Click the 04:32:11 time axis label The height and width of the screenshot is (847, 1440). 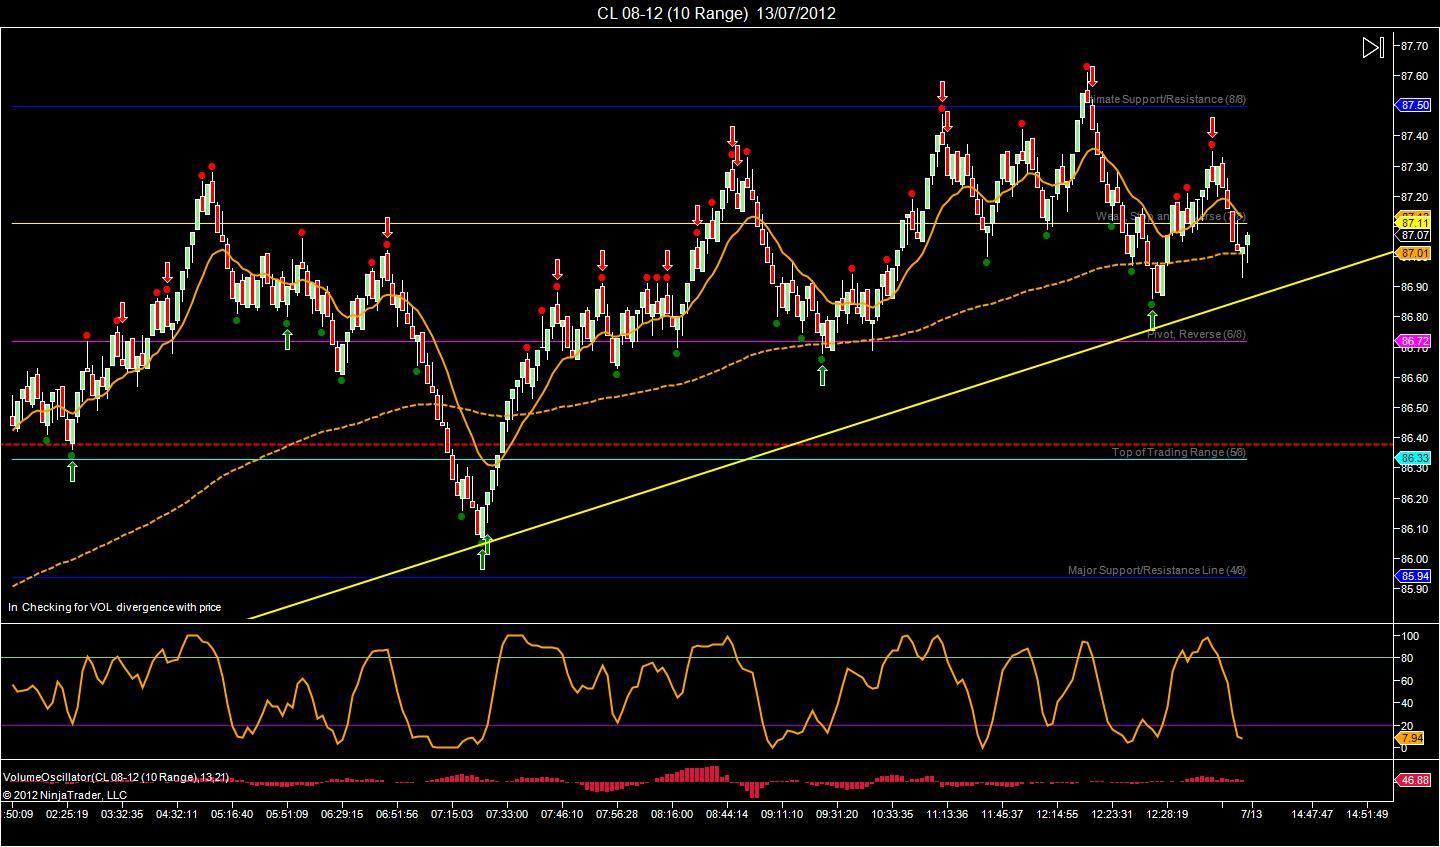click(176, 814)
